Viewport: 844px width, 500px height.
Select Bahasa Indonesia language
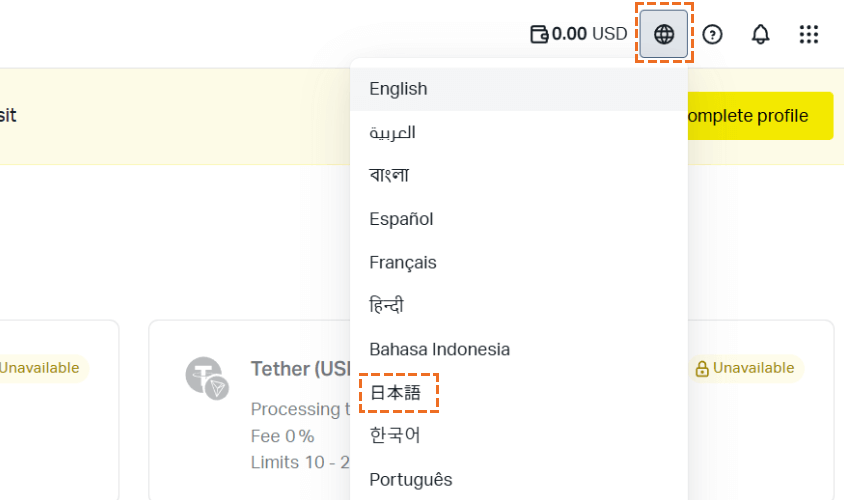click(x=440, y=349)
